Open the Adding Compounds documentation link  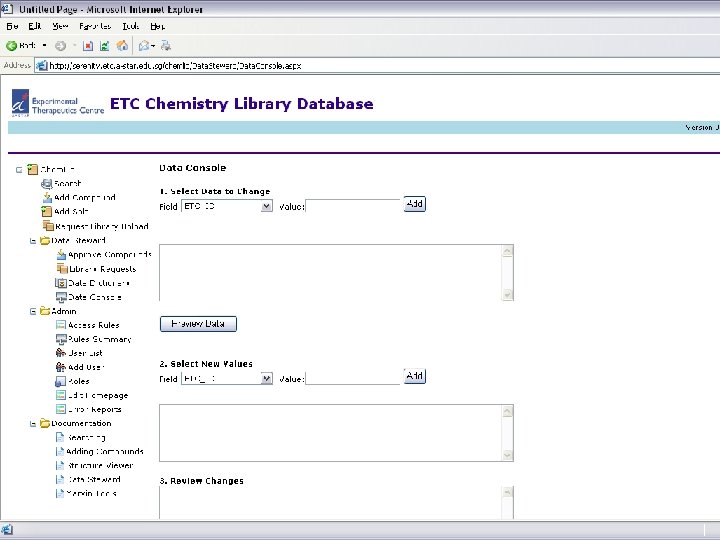(x=105, y=451)
